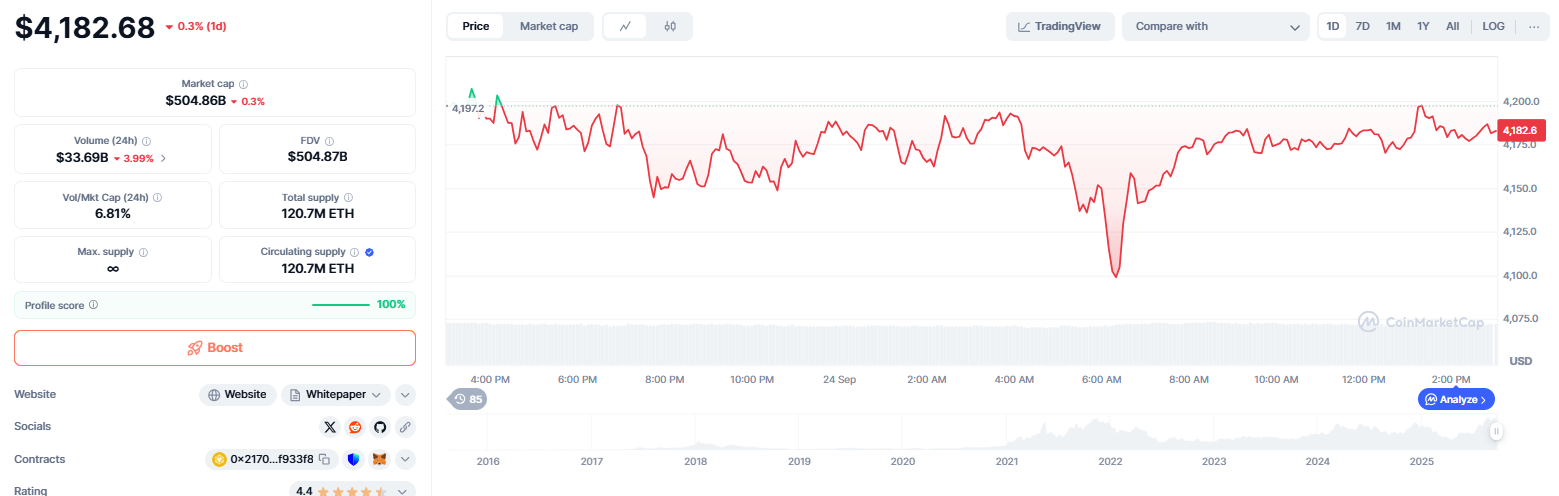The width and height of the screenshot is (1559, 496).
Task: Click the $504.87B FDV value
Action: click(x=317, y=157)
